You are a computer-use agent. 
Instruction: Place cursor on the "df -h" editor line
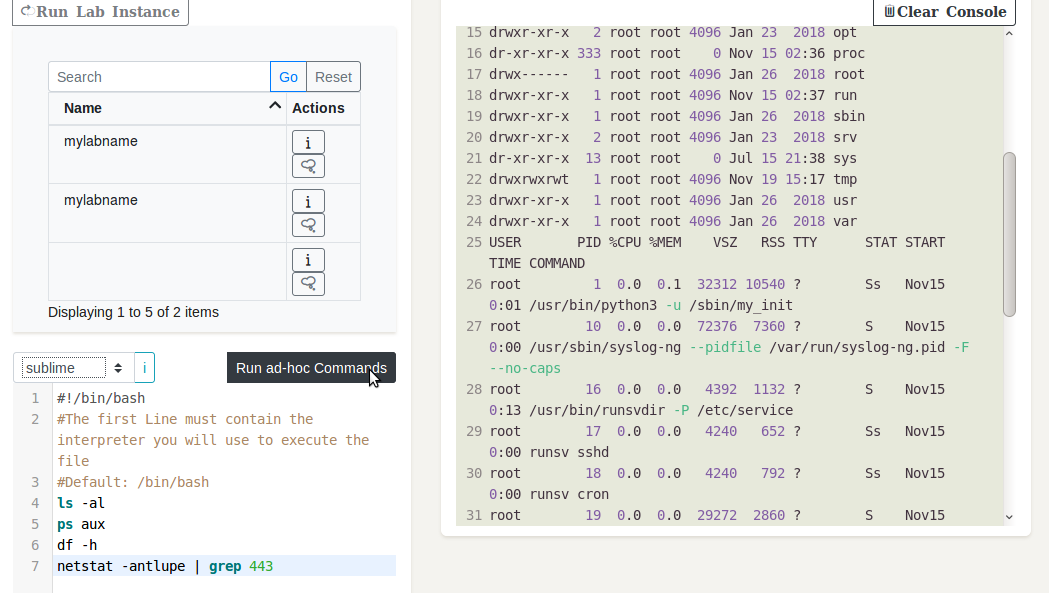[x=77, y=545]
